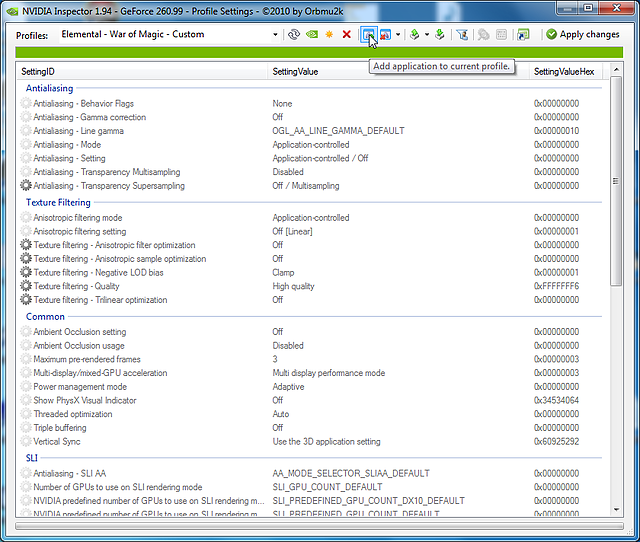Click the greyed-out gears toolbar icon
The image size is (640, 542).
coord(483,35)
